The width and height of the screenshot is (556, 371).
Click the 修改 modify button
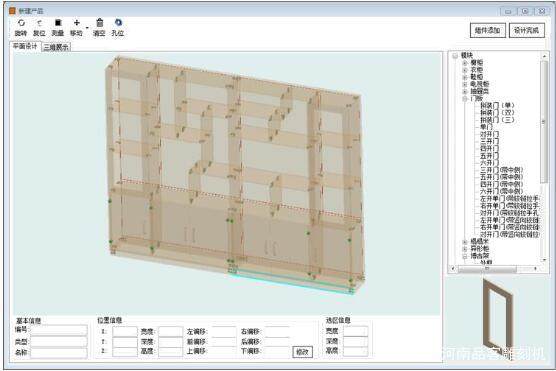(x=302, y=352)
